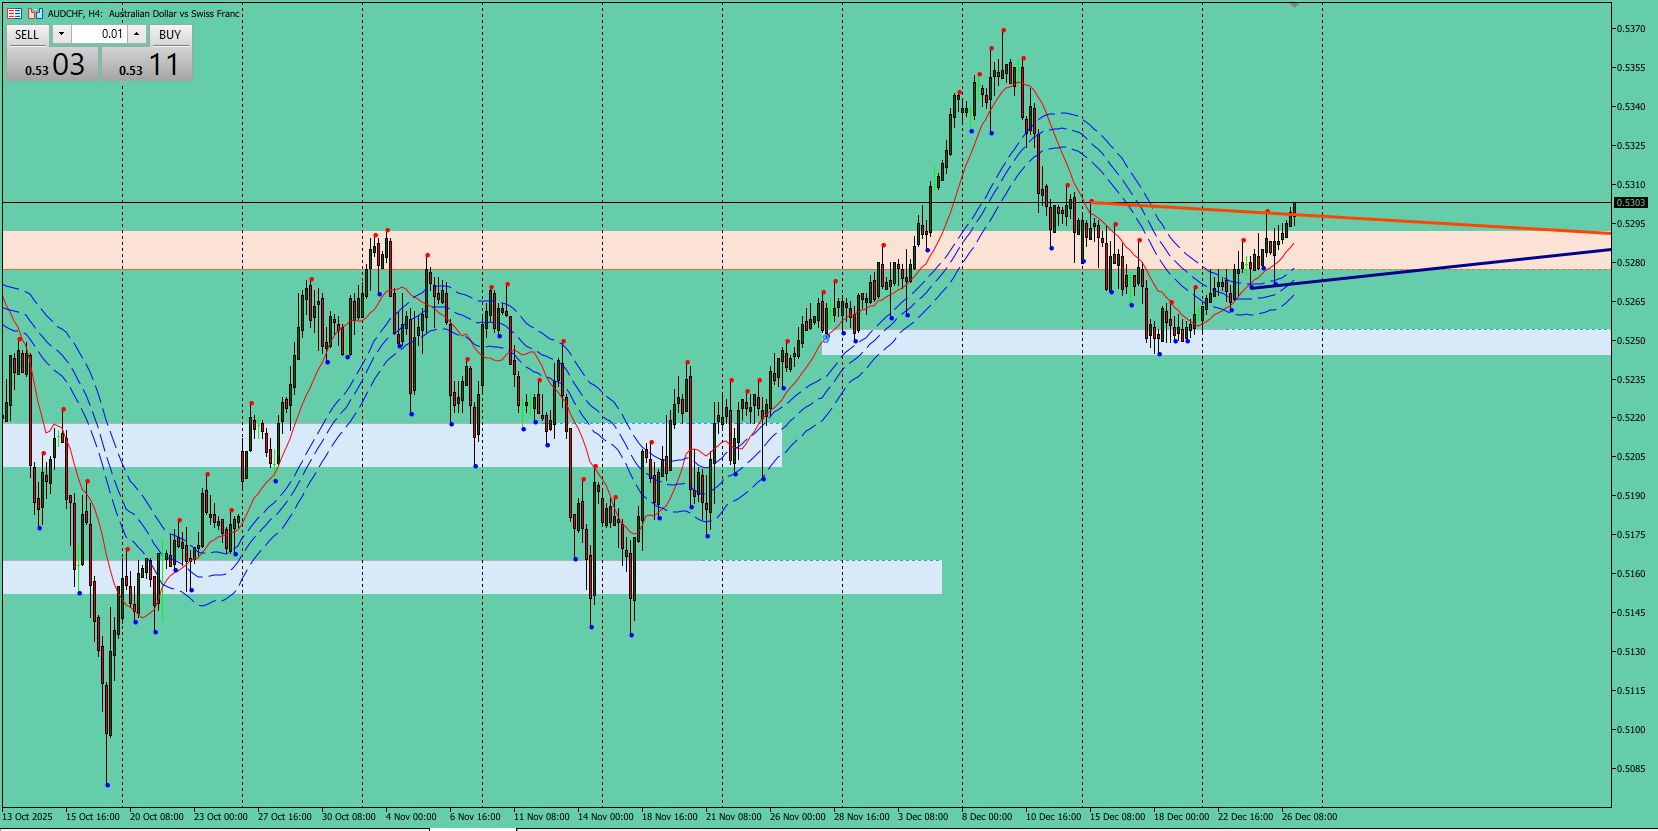Click the 18 Nov 16:00 time label
This screenshot has width=1658, height=831.
click(x=669, y=817)
